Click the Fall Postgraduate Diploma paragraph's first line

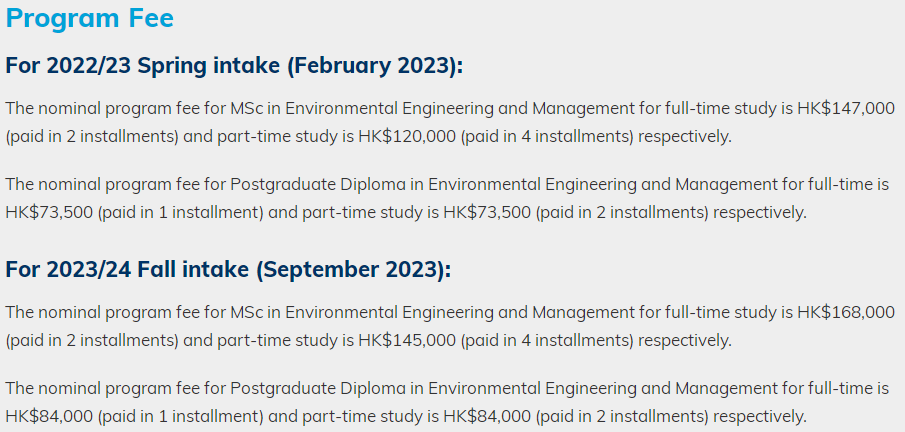(x=447, y=389)
